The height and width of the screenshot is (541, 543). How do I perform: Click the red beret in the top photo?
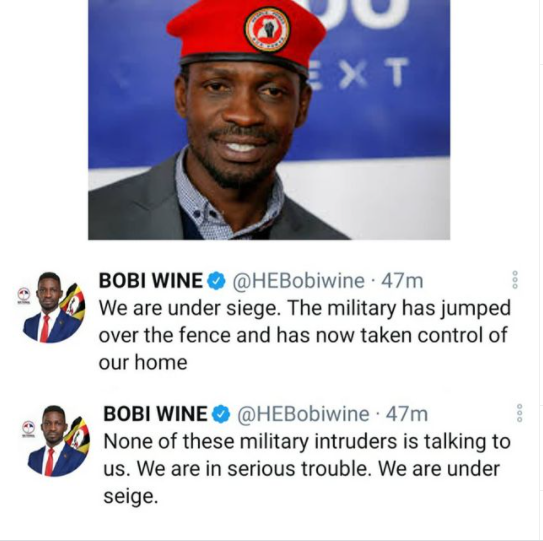coord(247,35)
